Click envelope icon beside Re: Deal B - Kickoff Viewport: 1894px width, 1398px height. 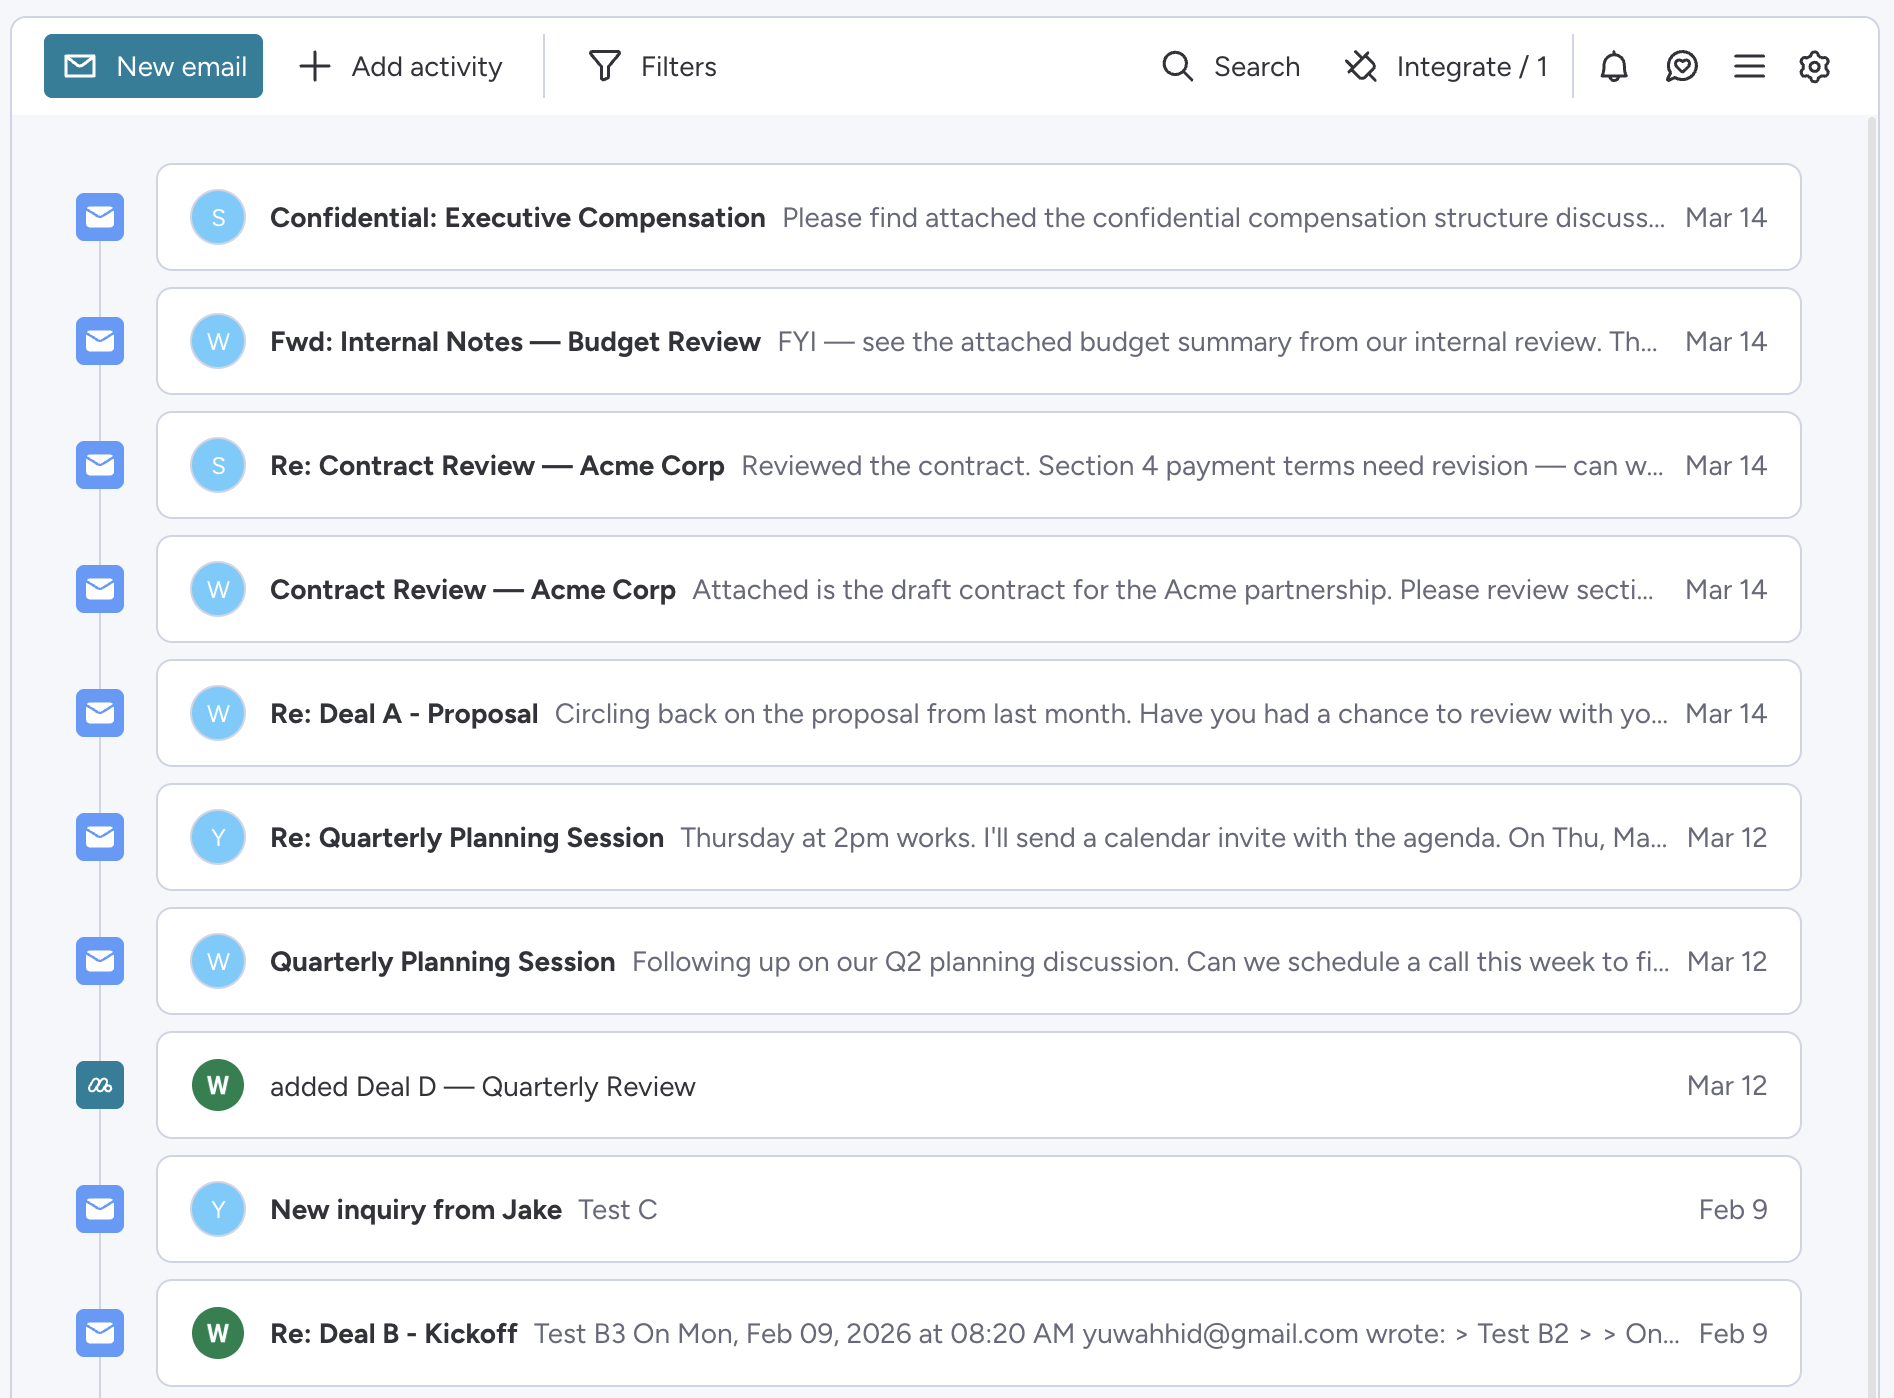[x=100, y=1333]
